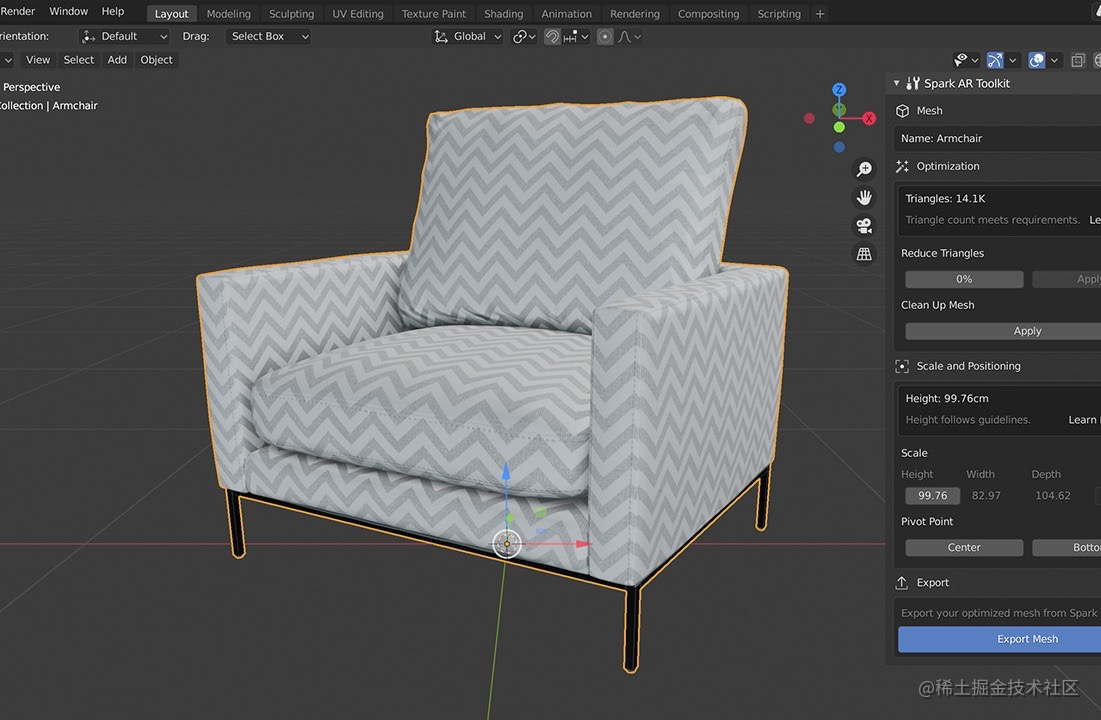1101x720 pixels.
Task: Collapse the Scale and Positioning section
Action: point(967,365)
